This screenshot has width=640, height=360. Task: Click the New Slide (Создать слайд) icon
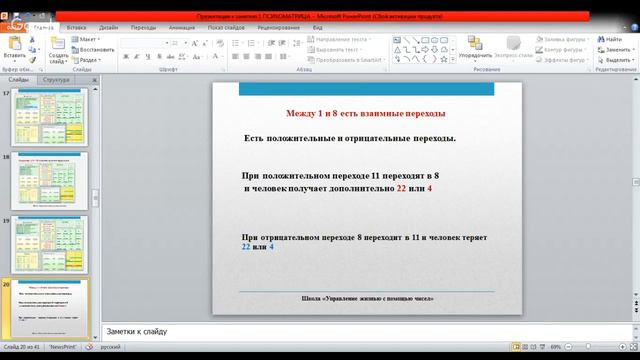[58, 43]
